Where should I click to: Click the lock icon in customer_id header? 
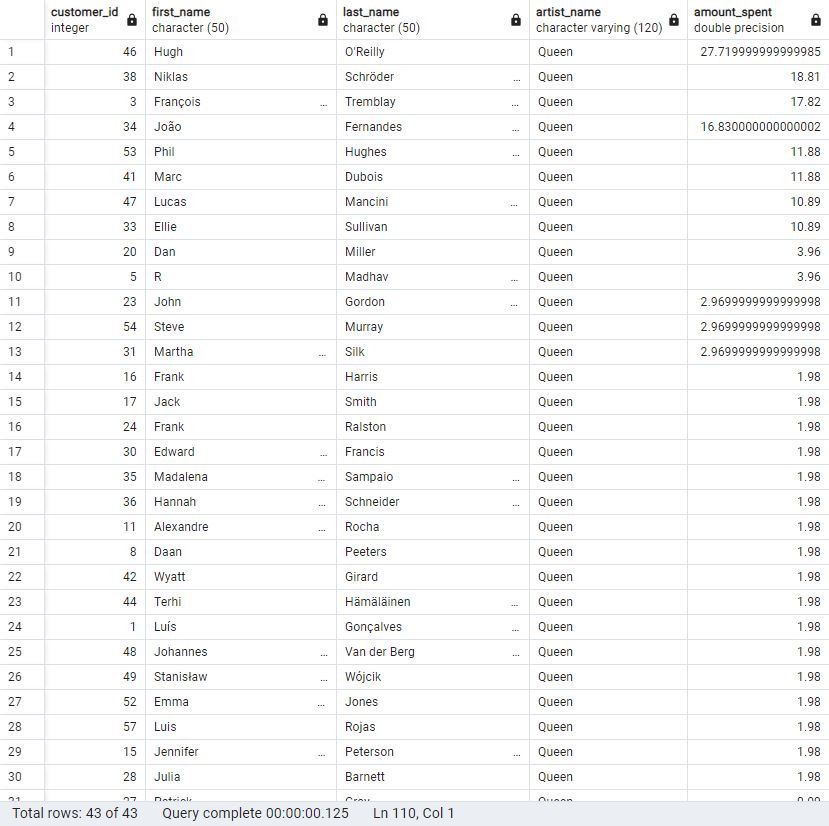132,20
